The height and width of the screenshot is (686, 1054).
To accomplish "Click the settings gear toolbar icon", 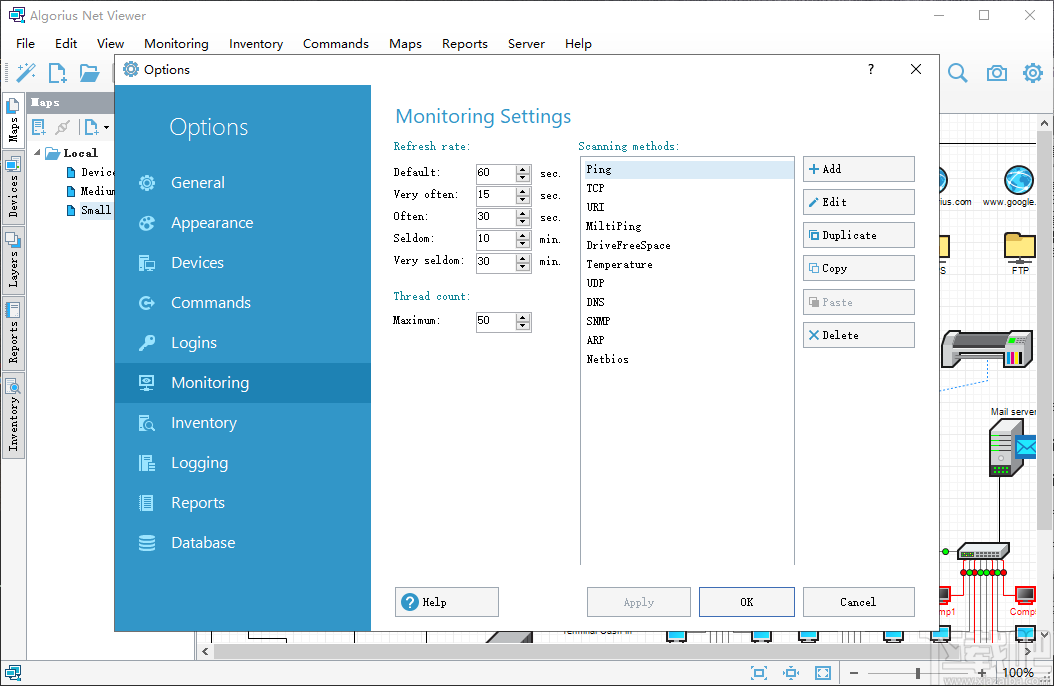I will 1032,73.
